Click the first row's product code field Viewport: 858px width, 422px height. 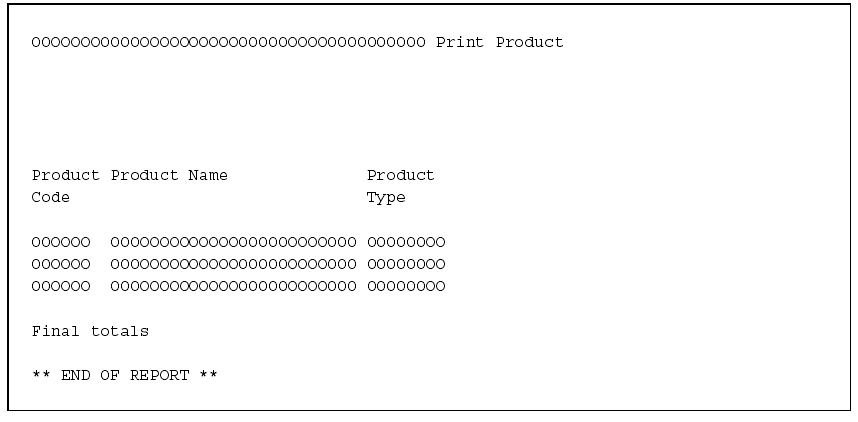(x=61, y=242)
